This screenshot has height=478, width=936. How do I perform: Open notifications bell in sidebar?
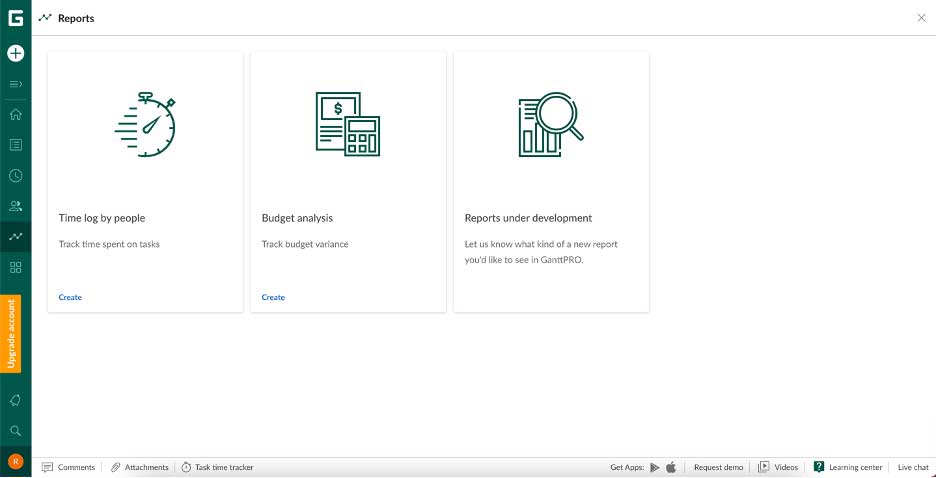(16, 400)
